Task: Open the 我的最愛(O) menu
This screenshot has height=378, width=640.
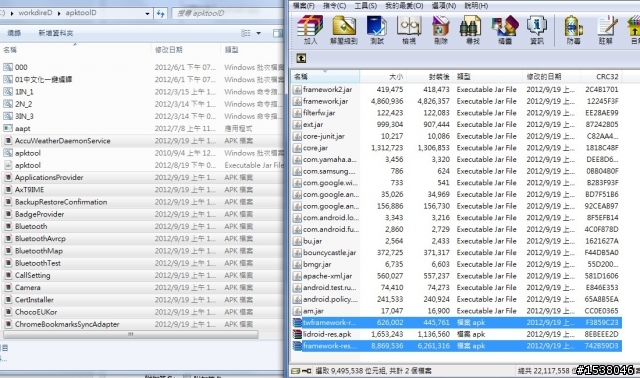Action: [404, 6]
